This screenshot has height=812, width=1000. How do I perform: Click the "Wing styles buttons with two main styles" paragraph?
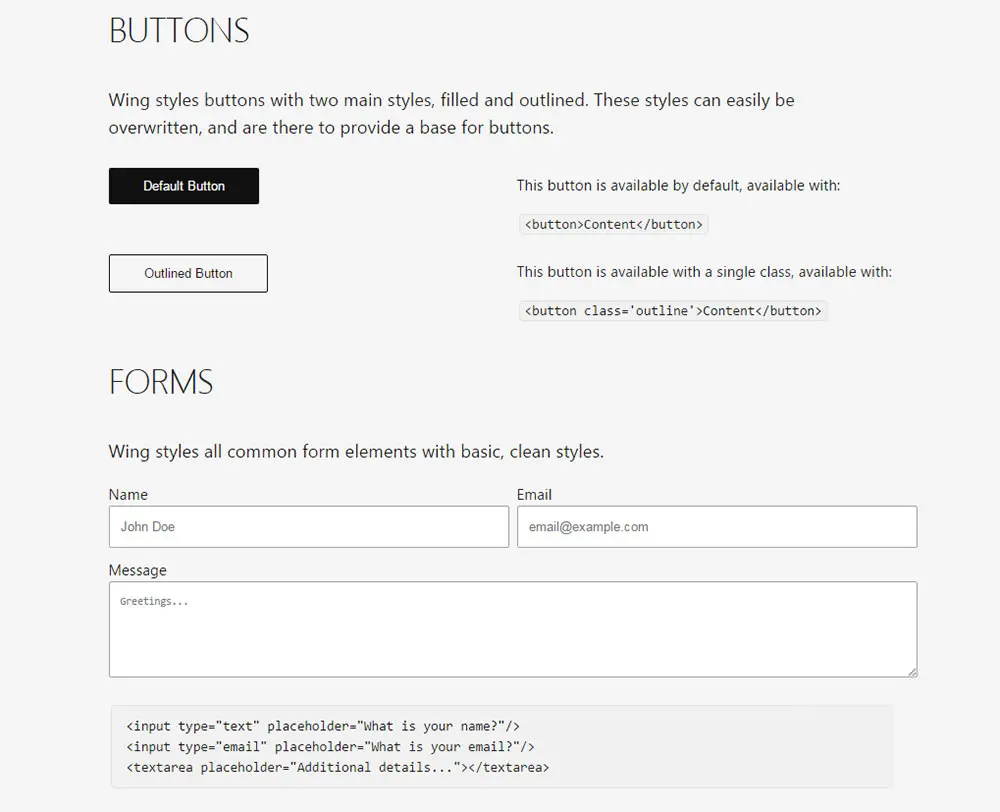tap(452, 114)
